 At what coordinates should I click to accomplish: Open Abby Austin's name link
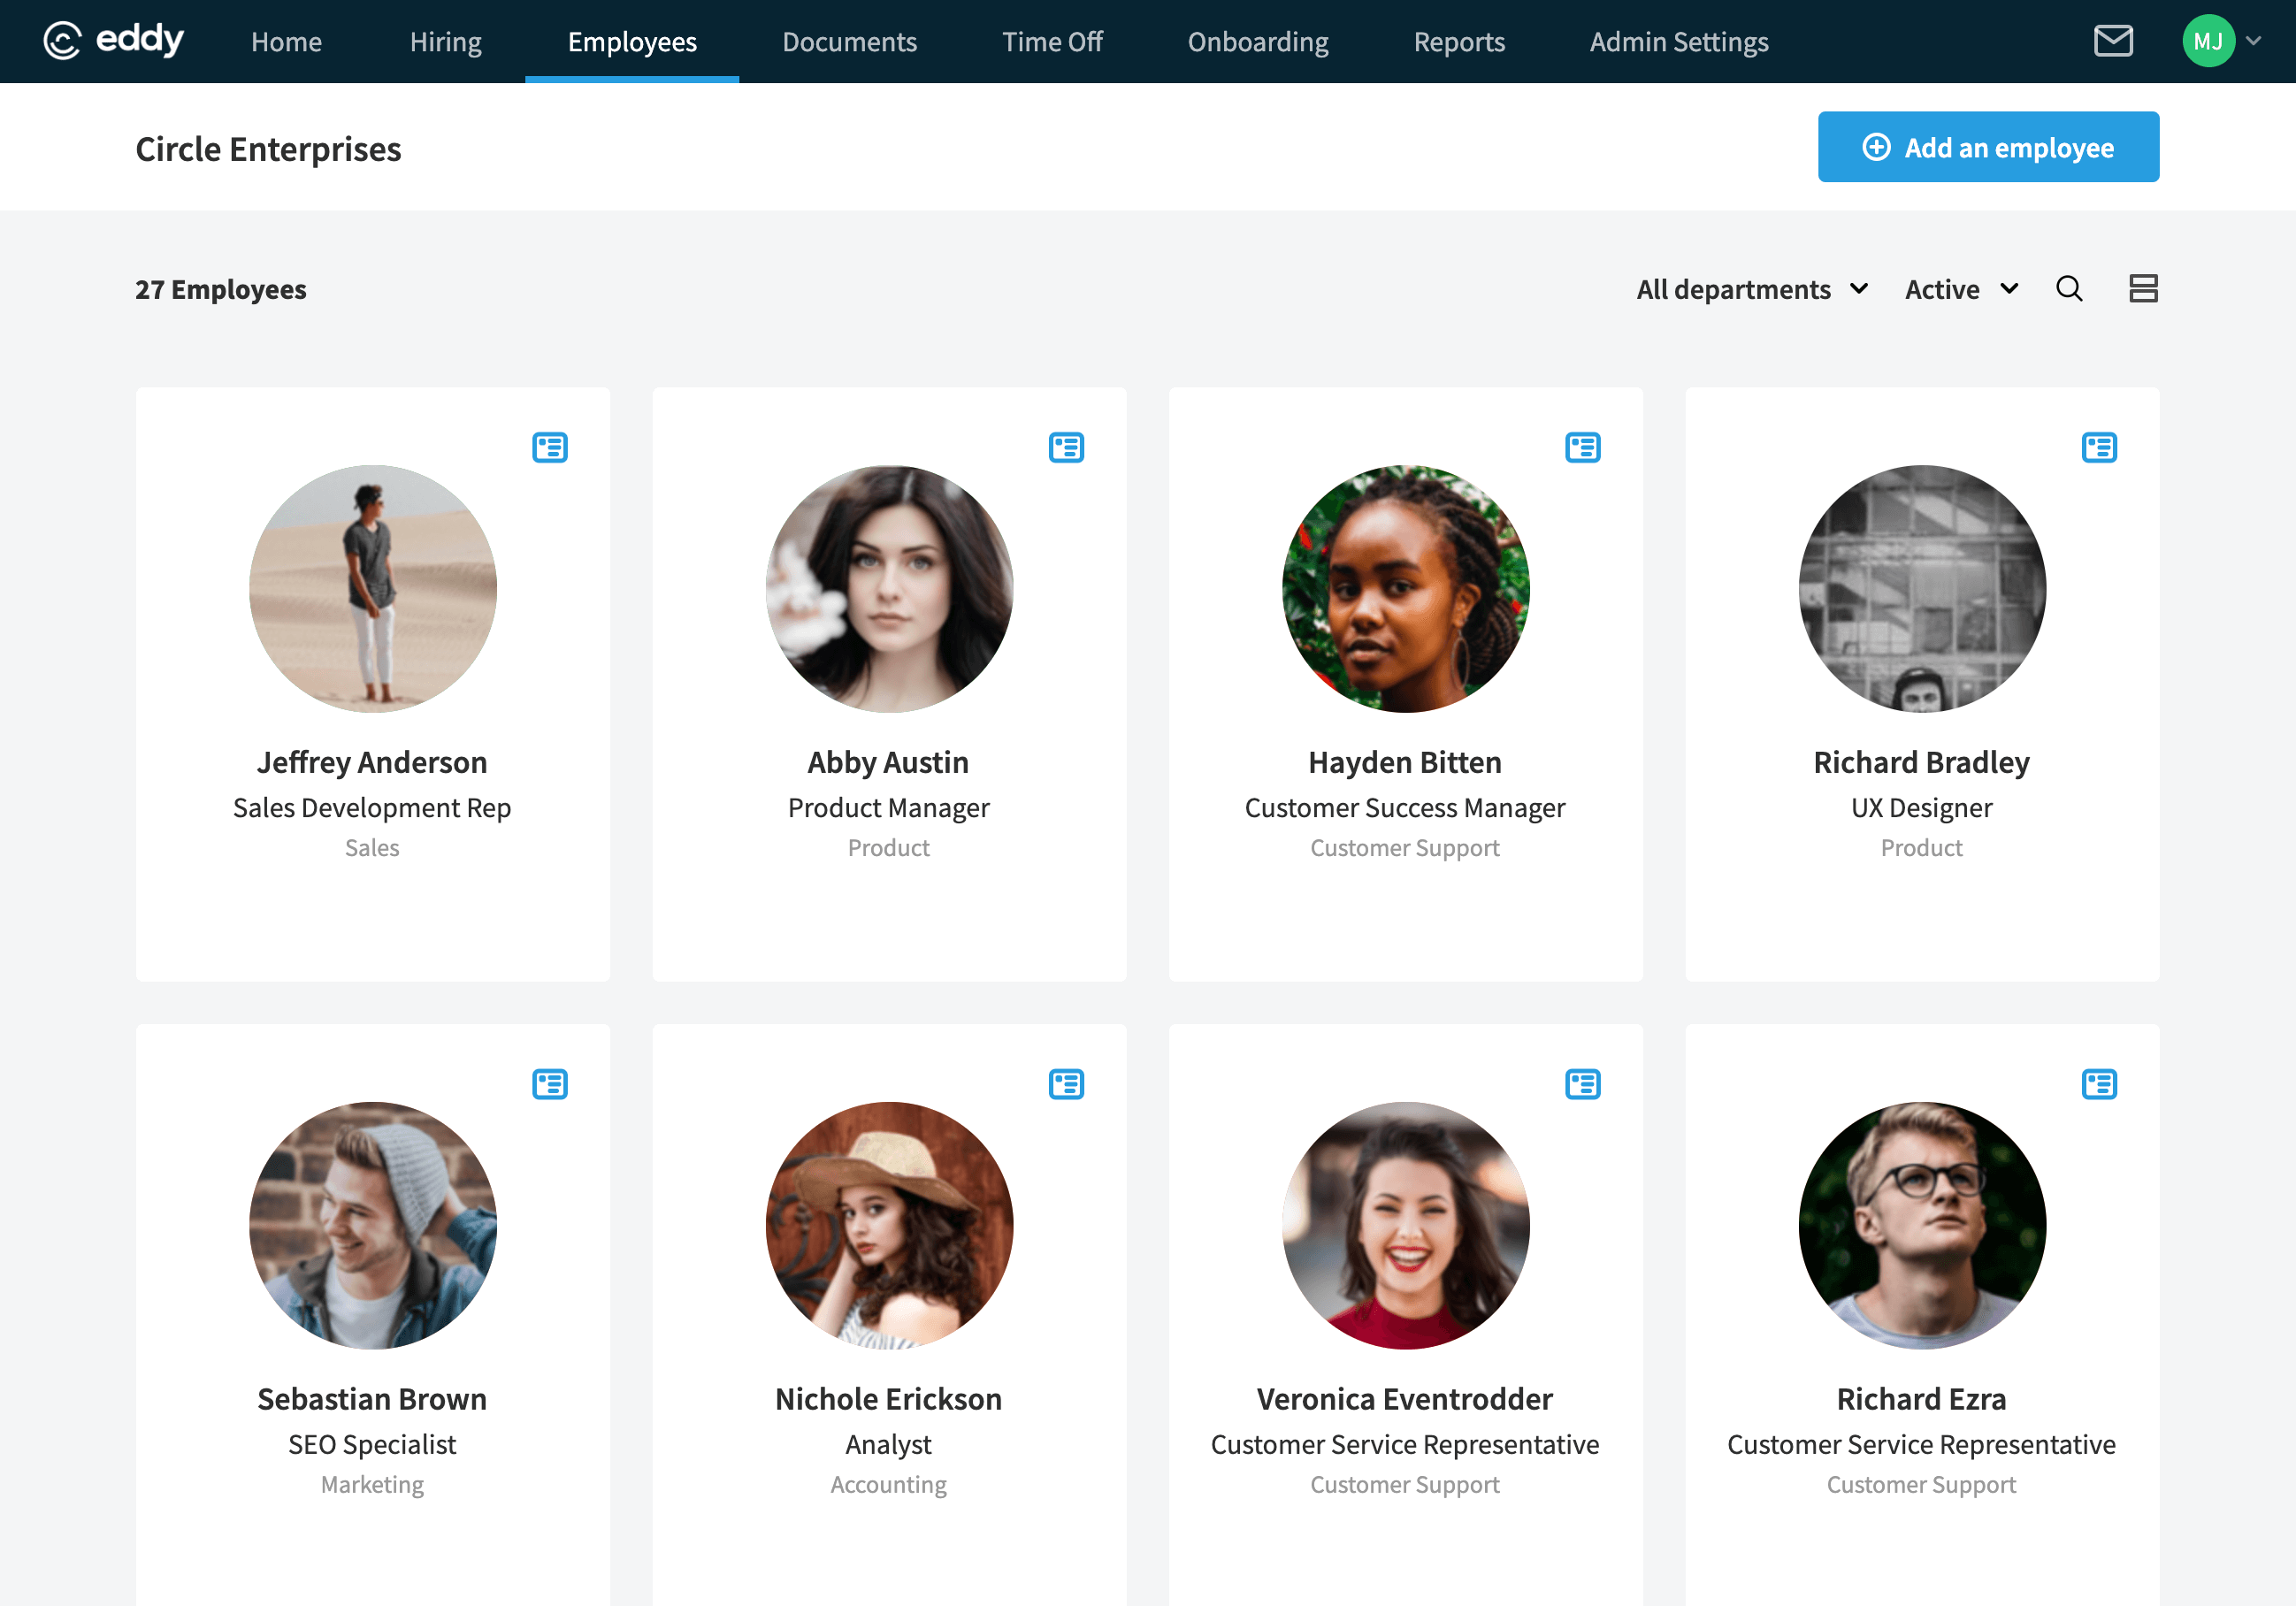point(888,762)
